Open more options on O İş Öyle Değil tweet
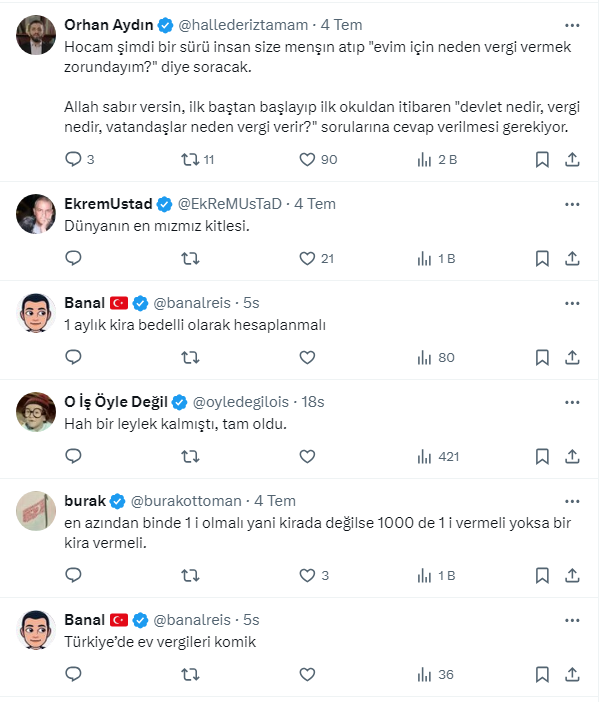The width and height of the screenshot is (616, 702). coord(571,401)
